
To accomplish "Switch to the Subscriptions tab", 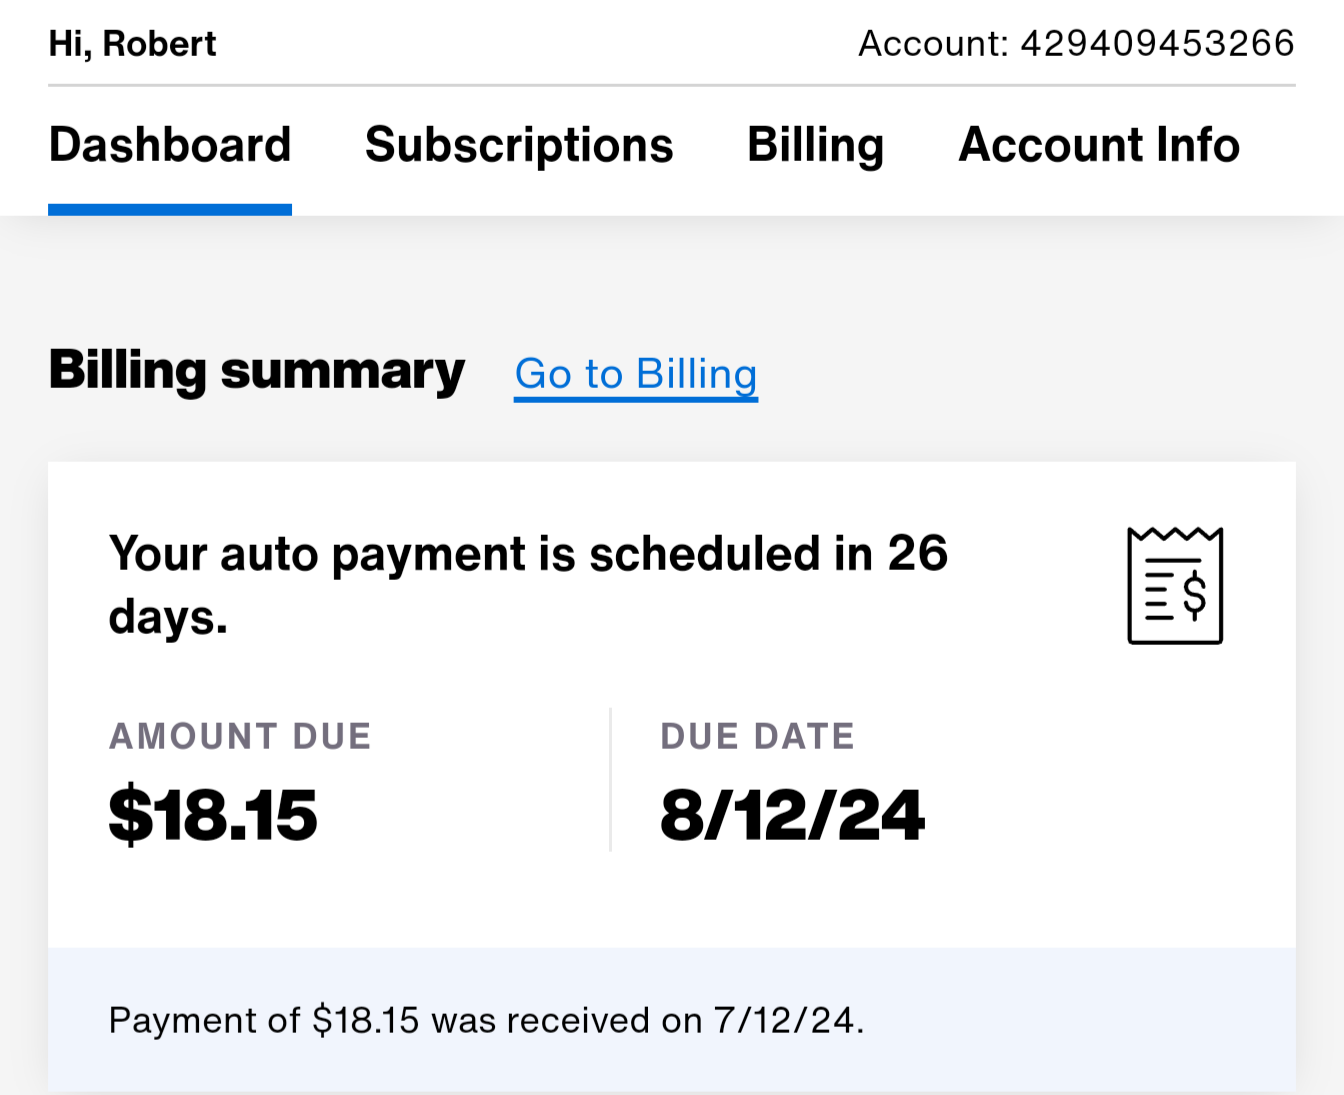I will pyautogui.click(x=519, y=146).
